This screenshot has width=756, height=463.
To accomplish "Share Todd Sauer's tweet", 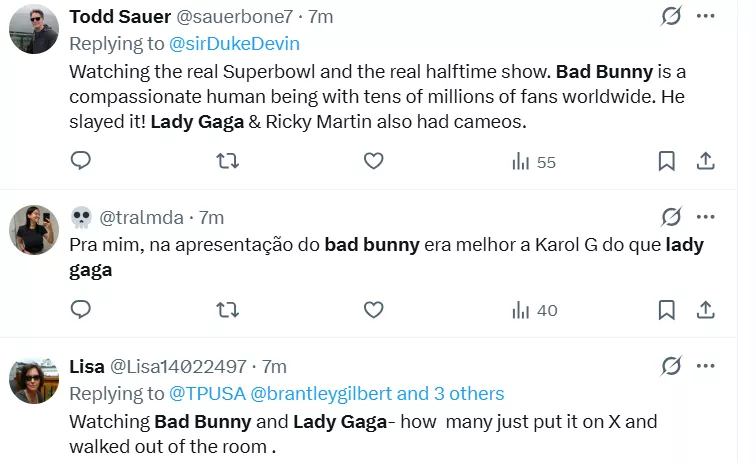I will coord(704,161).
